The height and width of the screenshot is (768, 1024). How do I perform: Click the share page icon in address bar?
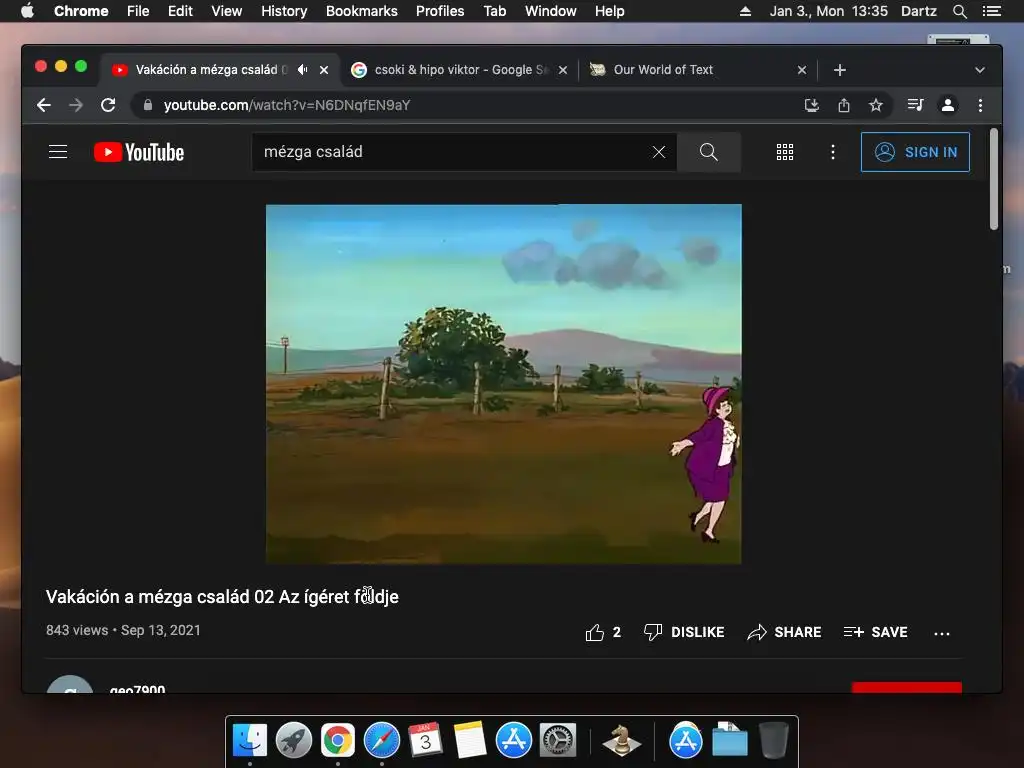pos(844,105)
